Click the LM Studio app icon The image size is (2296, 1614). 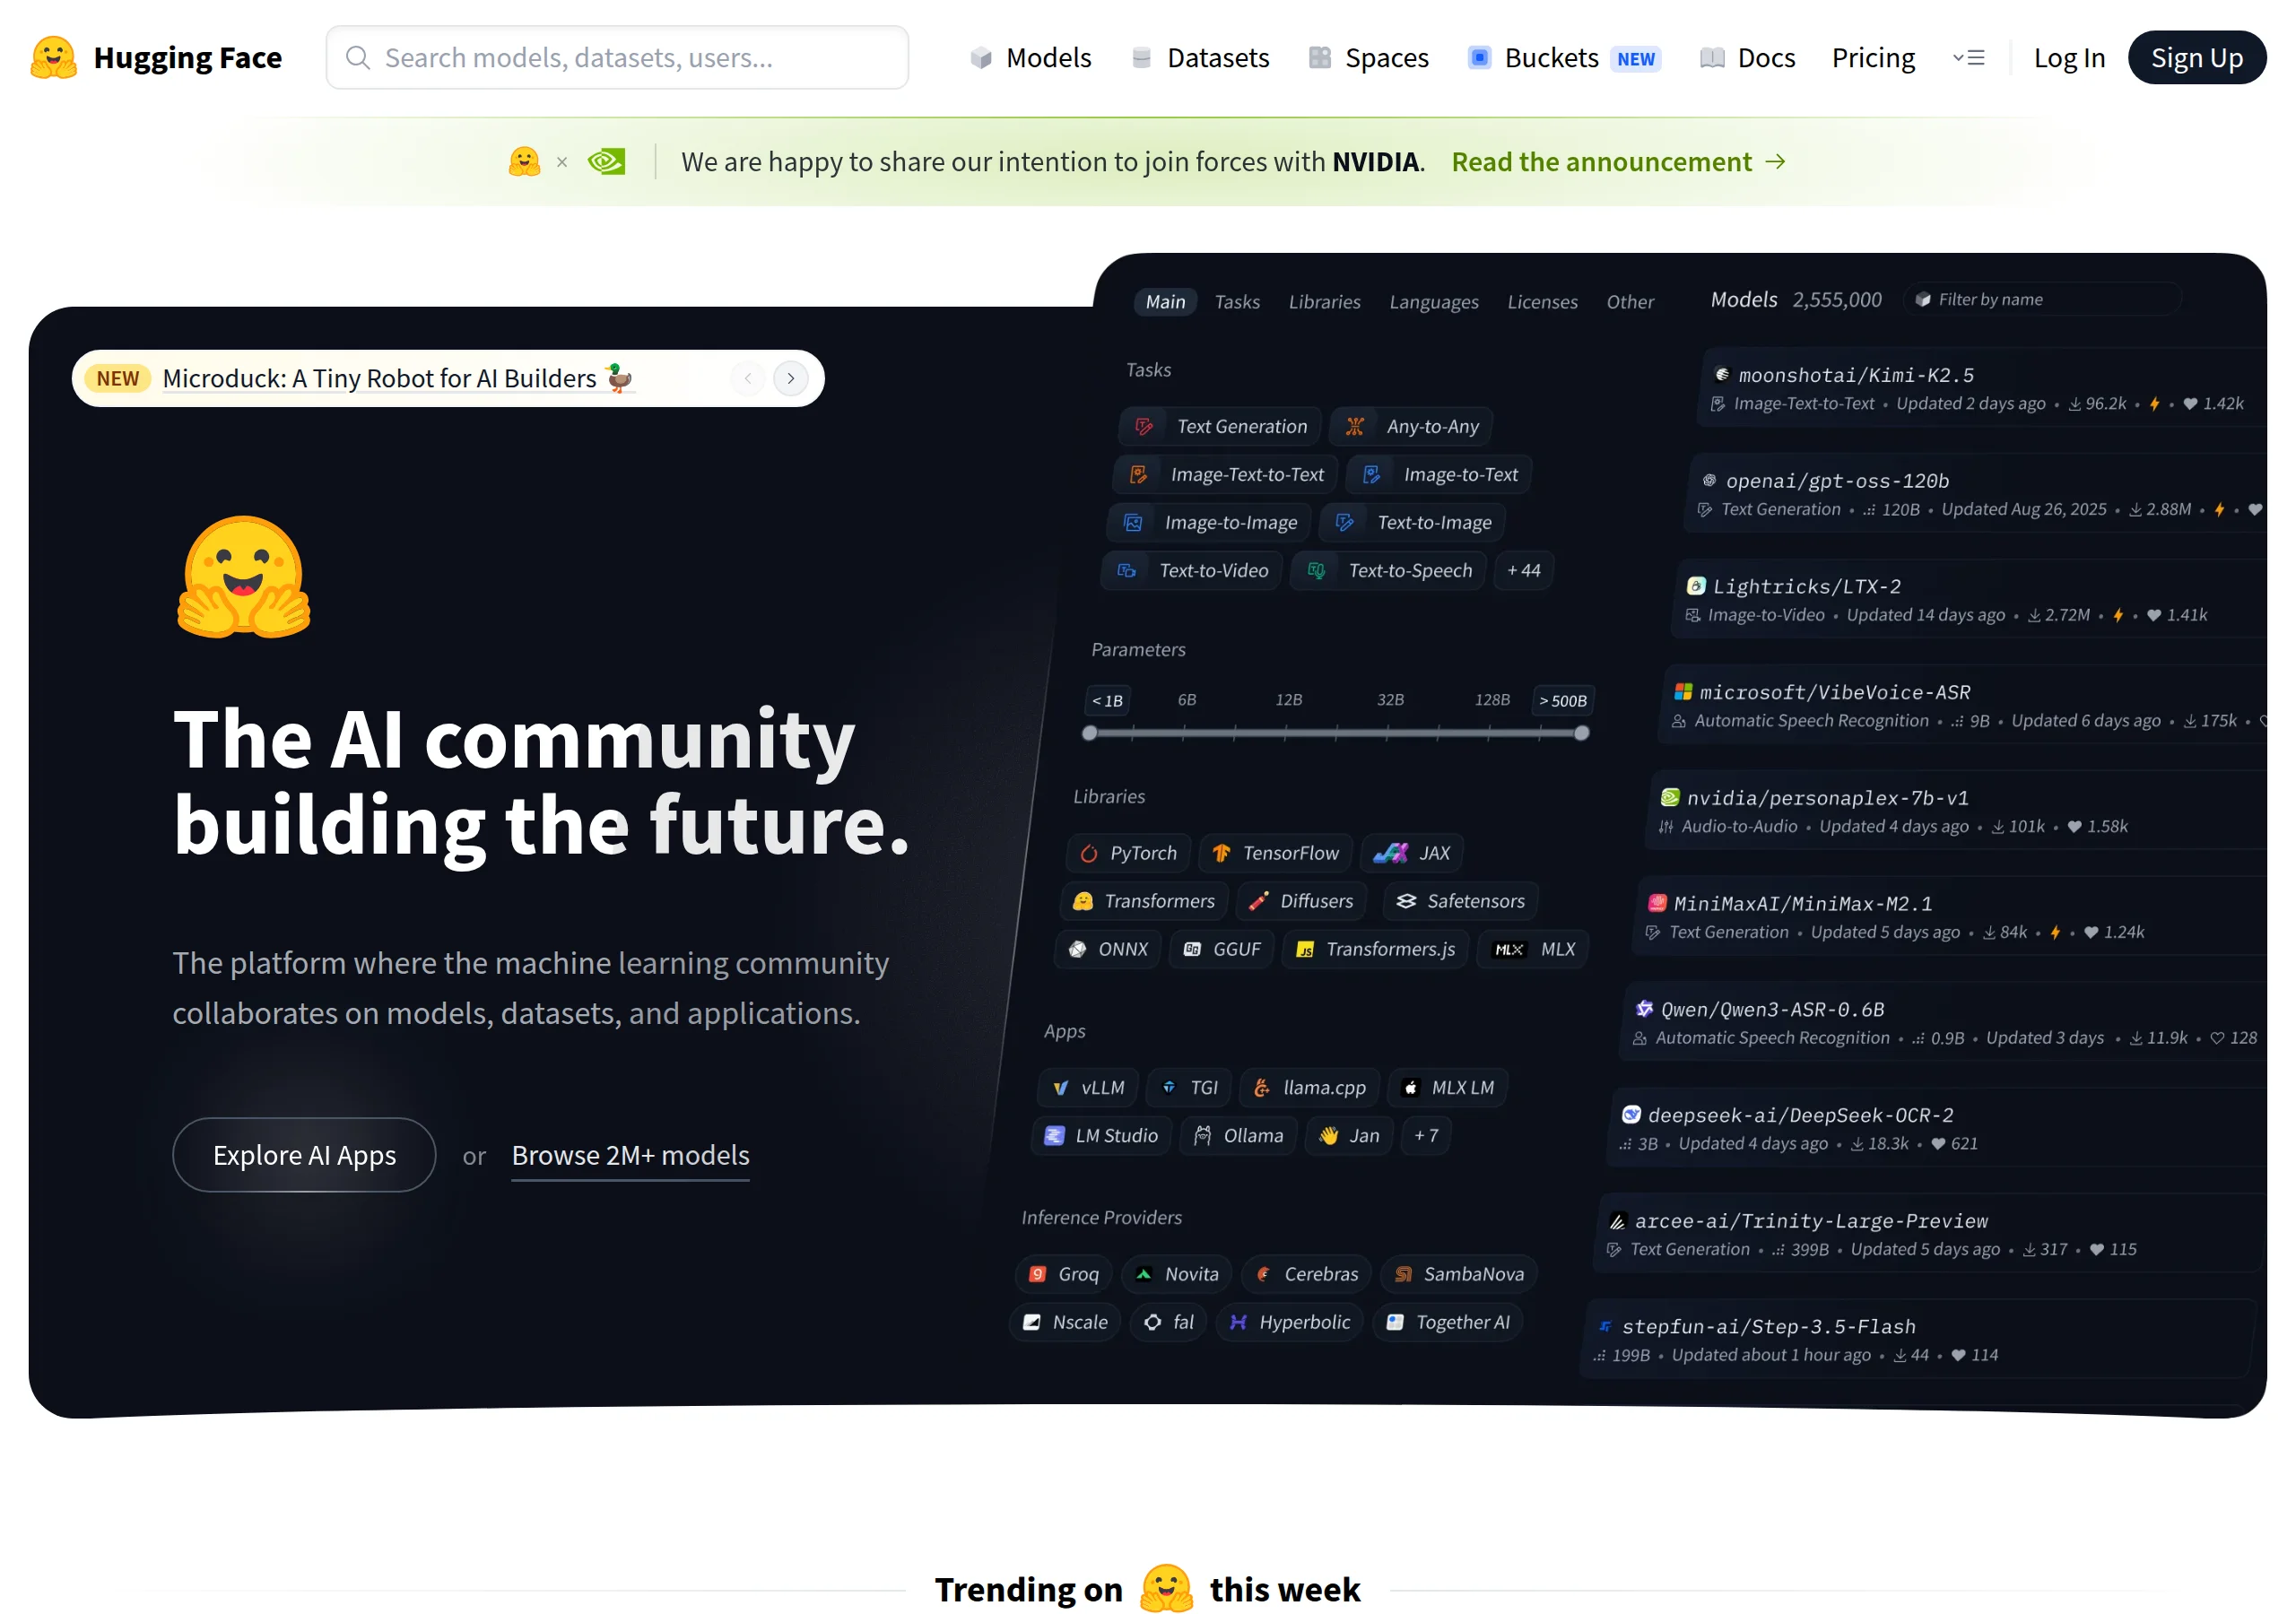1054,1135
